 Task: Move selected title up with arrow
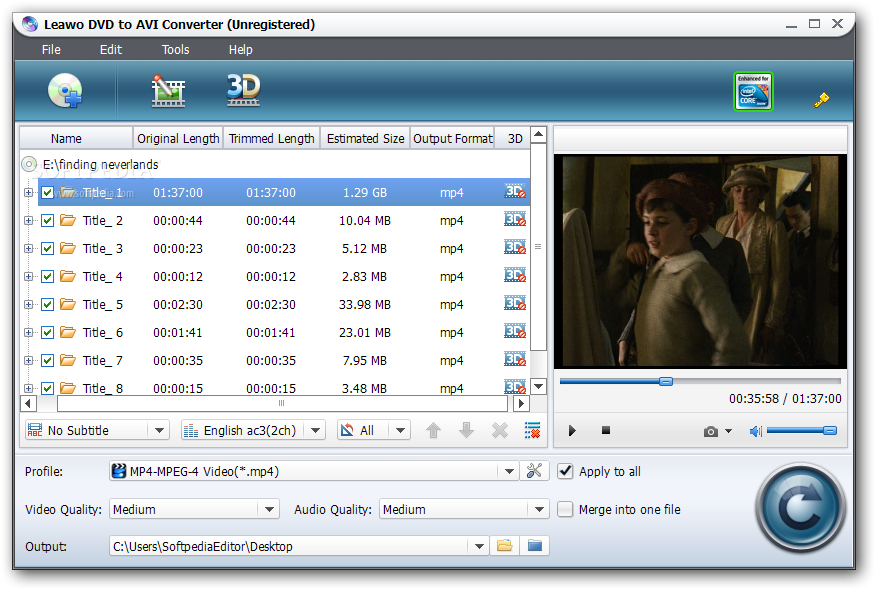(x=433, y=430)
